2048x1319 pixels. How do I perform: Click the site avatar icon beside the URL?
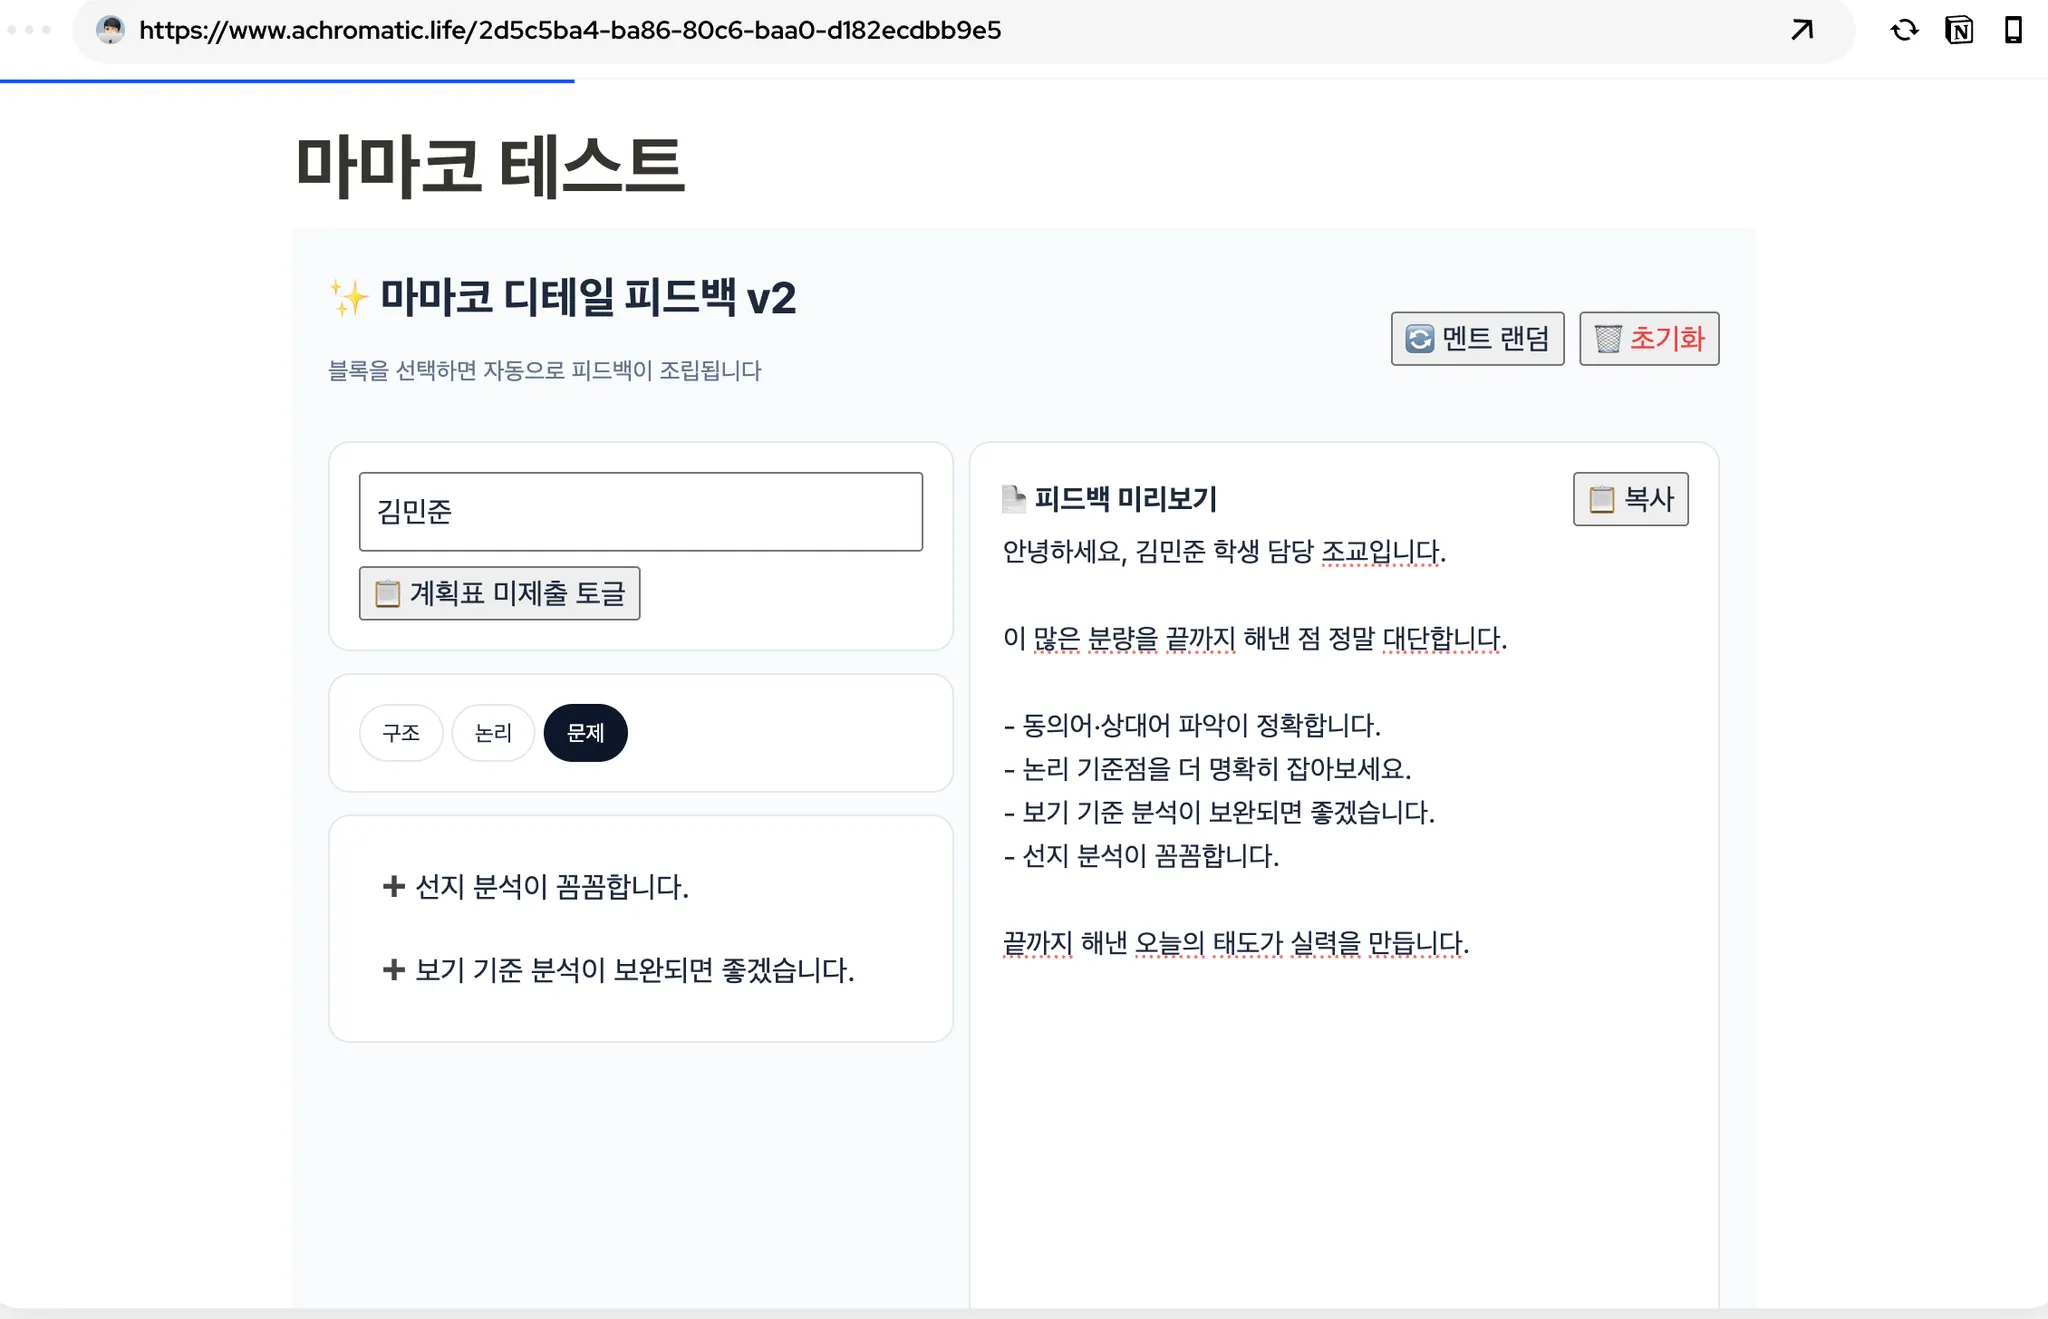(x=110, y=30)
